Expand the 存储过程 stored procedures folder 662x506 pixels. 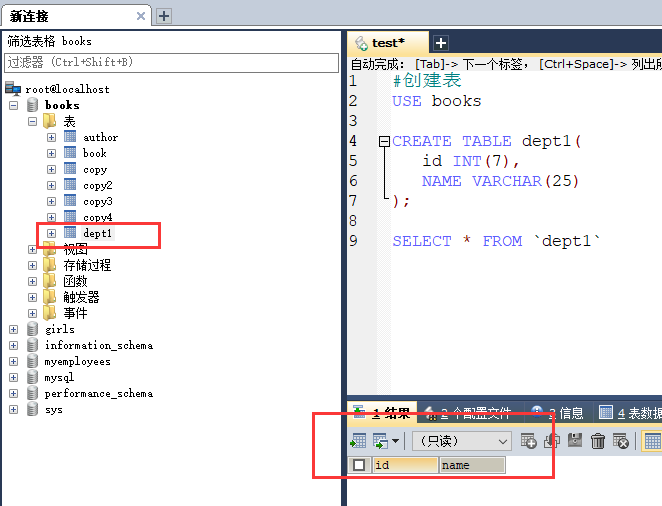pyautogui.click(x=33, y=265)
